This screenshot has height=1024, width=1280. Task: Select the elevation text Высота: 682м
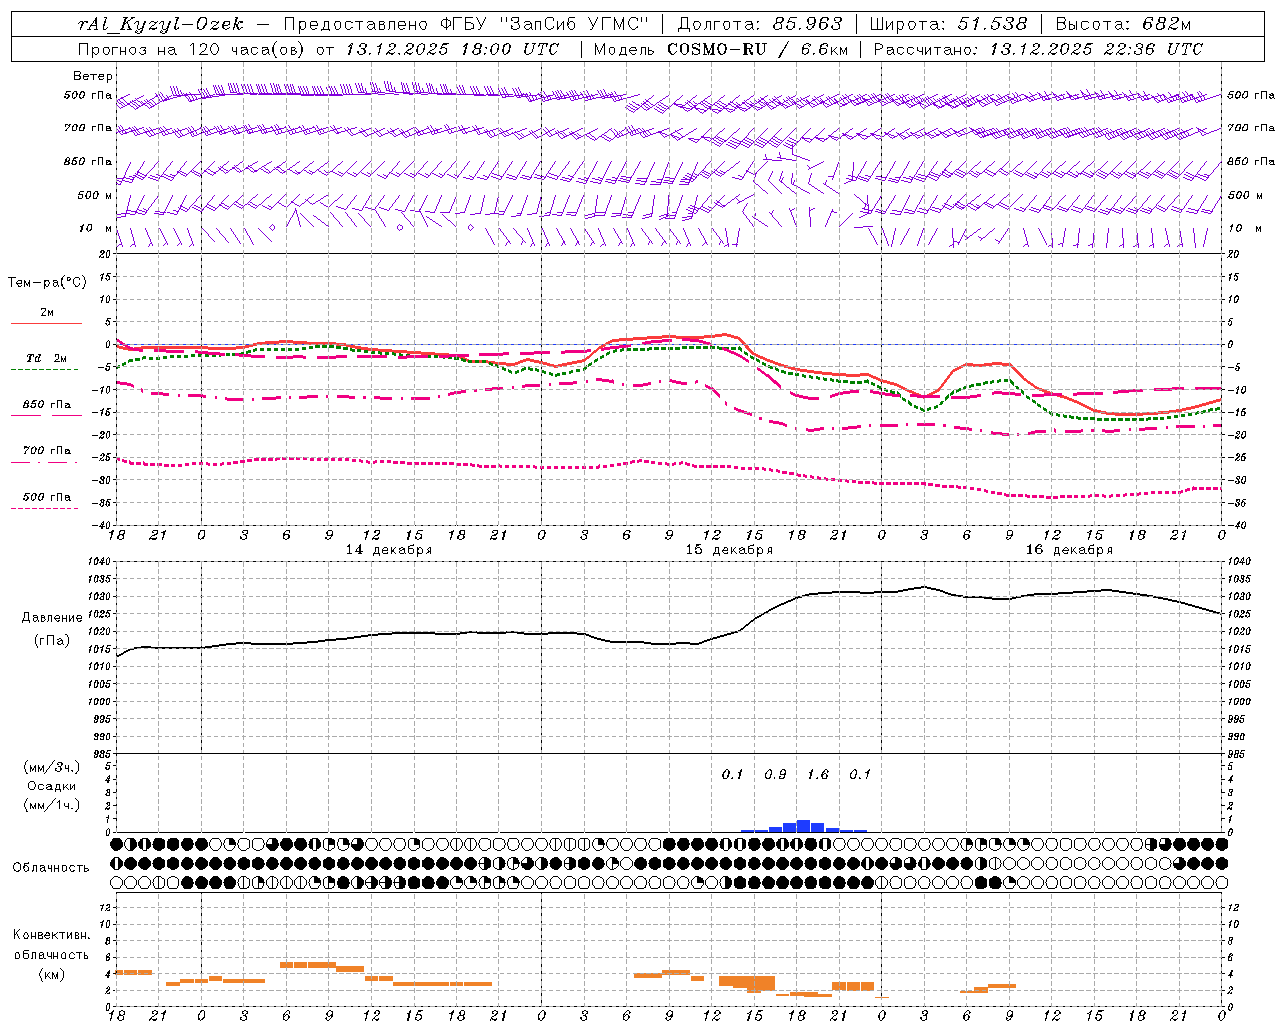[x=1123, y=24]
